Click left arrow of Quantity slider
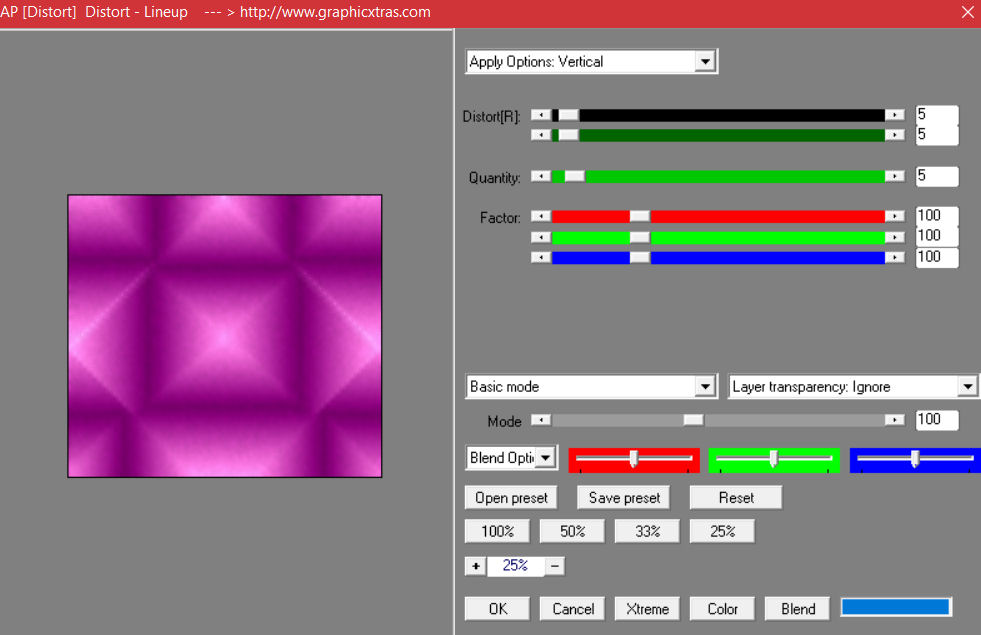Viewport: 981px width, 635px height. [541, 176]
